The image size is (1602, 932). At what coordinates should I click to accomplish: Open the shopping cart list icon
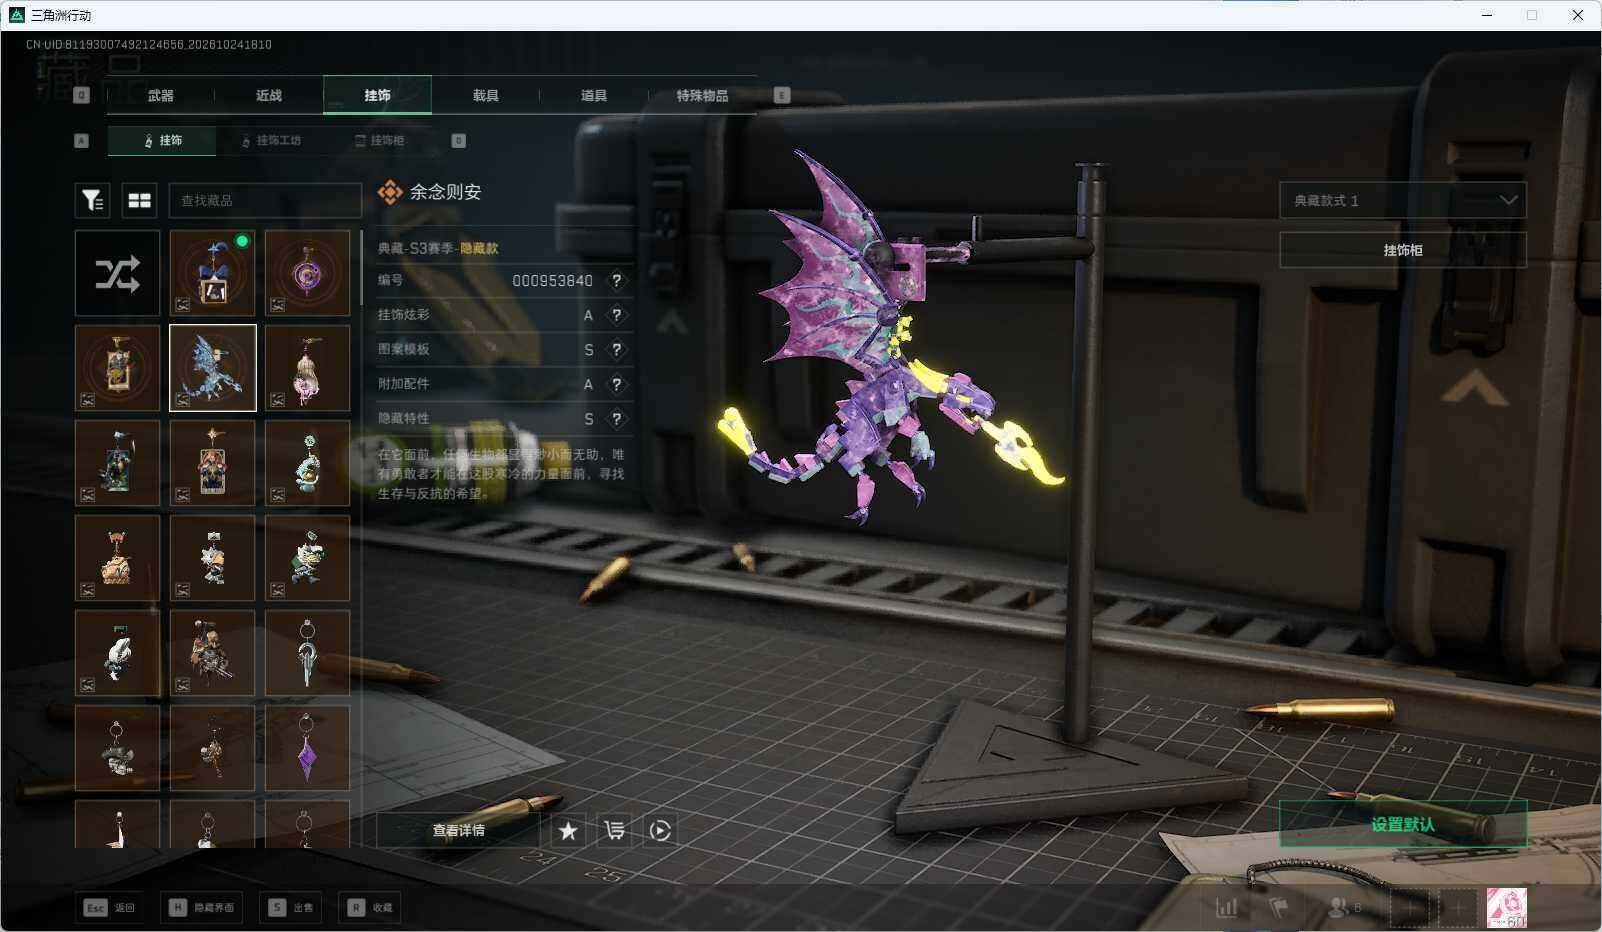614,830
